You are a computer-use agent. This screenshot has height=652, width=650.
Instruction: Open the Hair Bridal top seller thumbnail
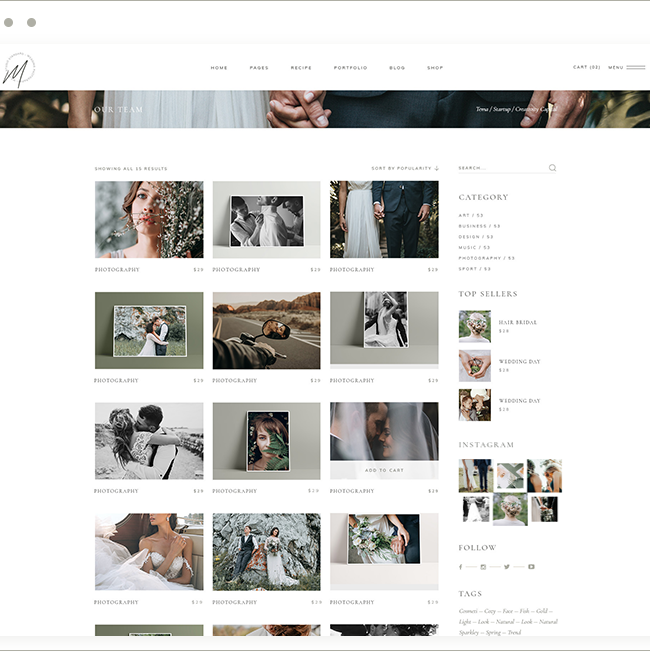click(x=474, y=326)
